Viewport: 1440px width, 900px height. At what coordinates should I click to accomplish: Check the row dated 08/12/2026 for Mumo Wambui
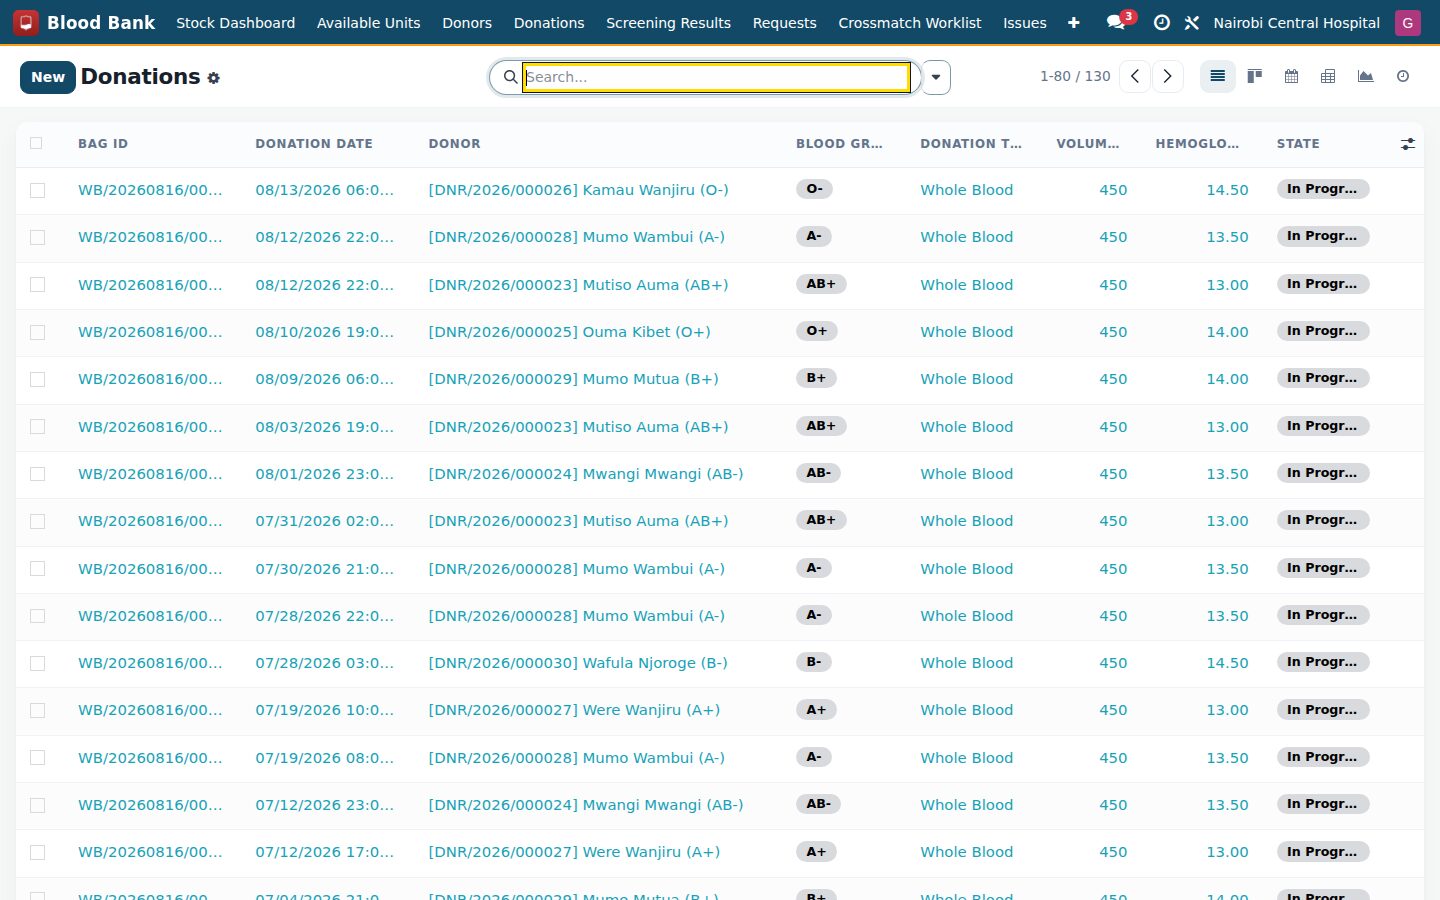click(37, 237)
